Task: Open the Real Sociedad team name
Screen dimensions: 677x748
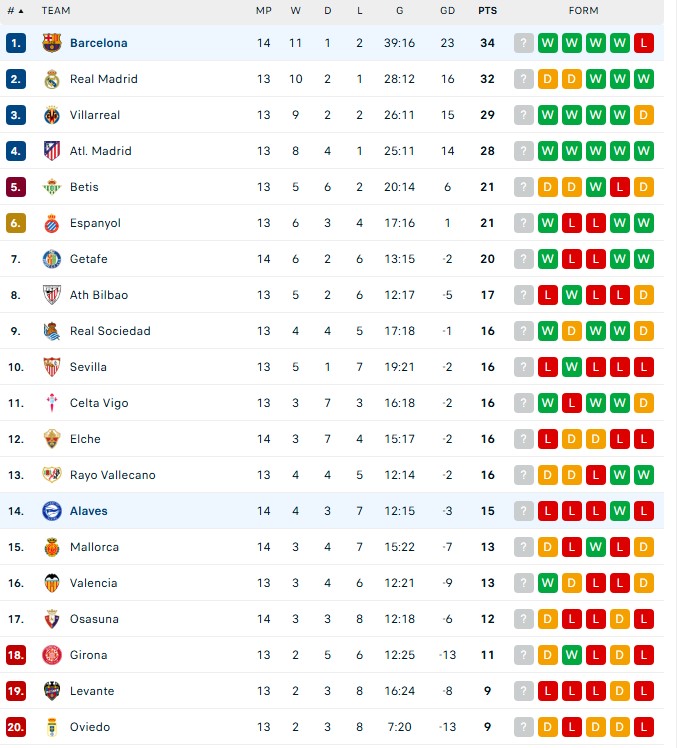Action: coord(110,331)
